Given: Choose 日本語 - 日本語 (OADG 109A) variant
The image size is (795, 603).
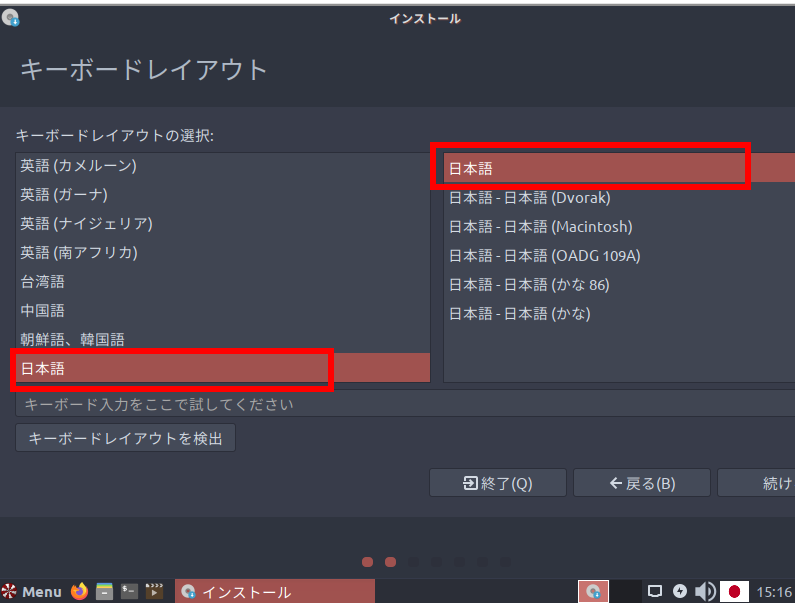Looking at the screenshot, I should (619, 256).
